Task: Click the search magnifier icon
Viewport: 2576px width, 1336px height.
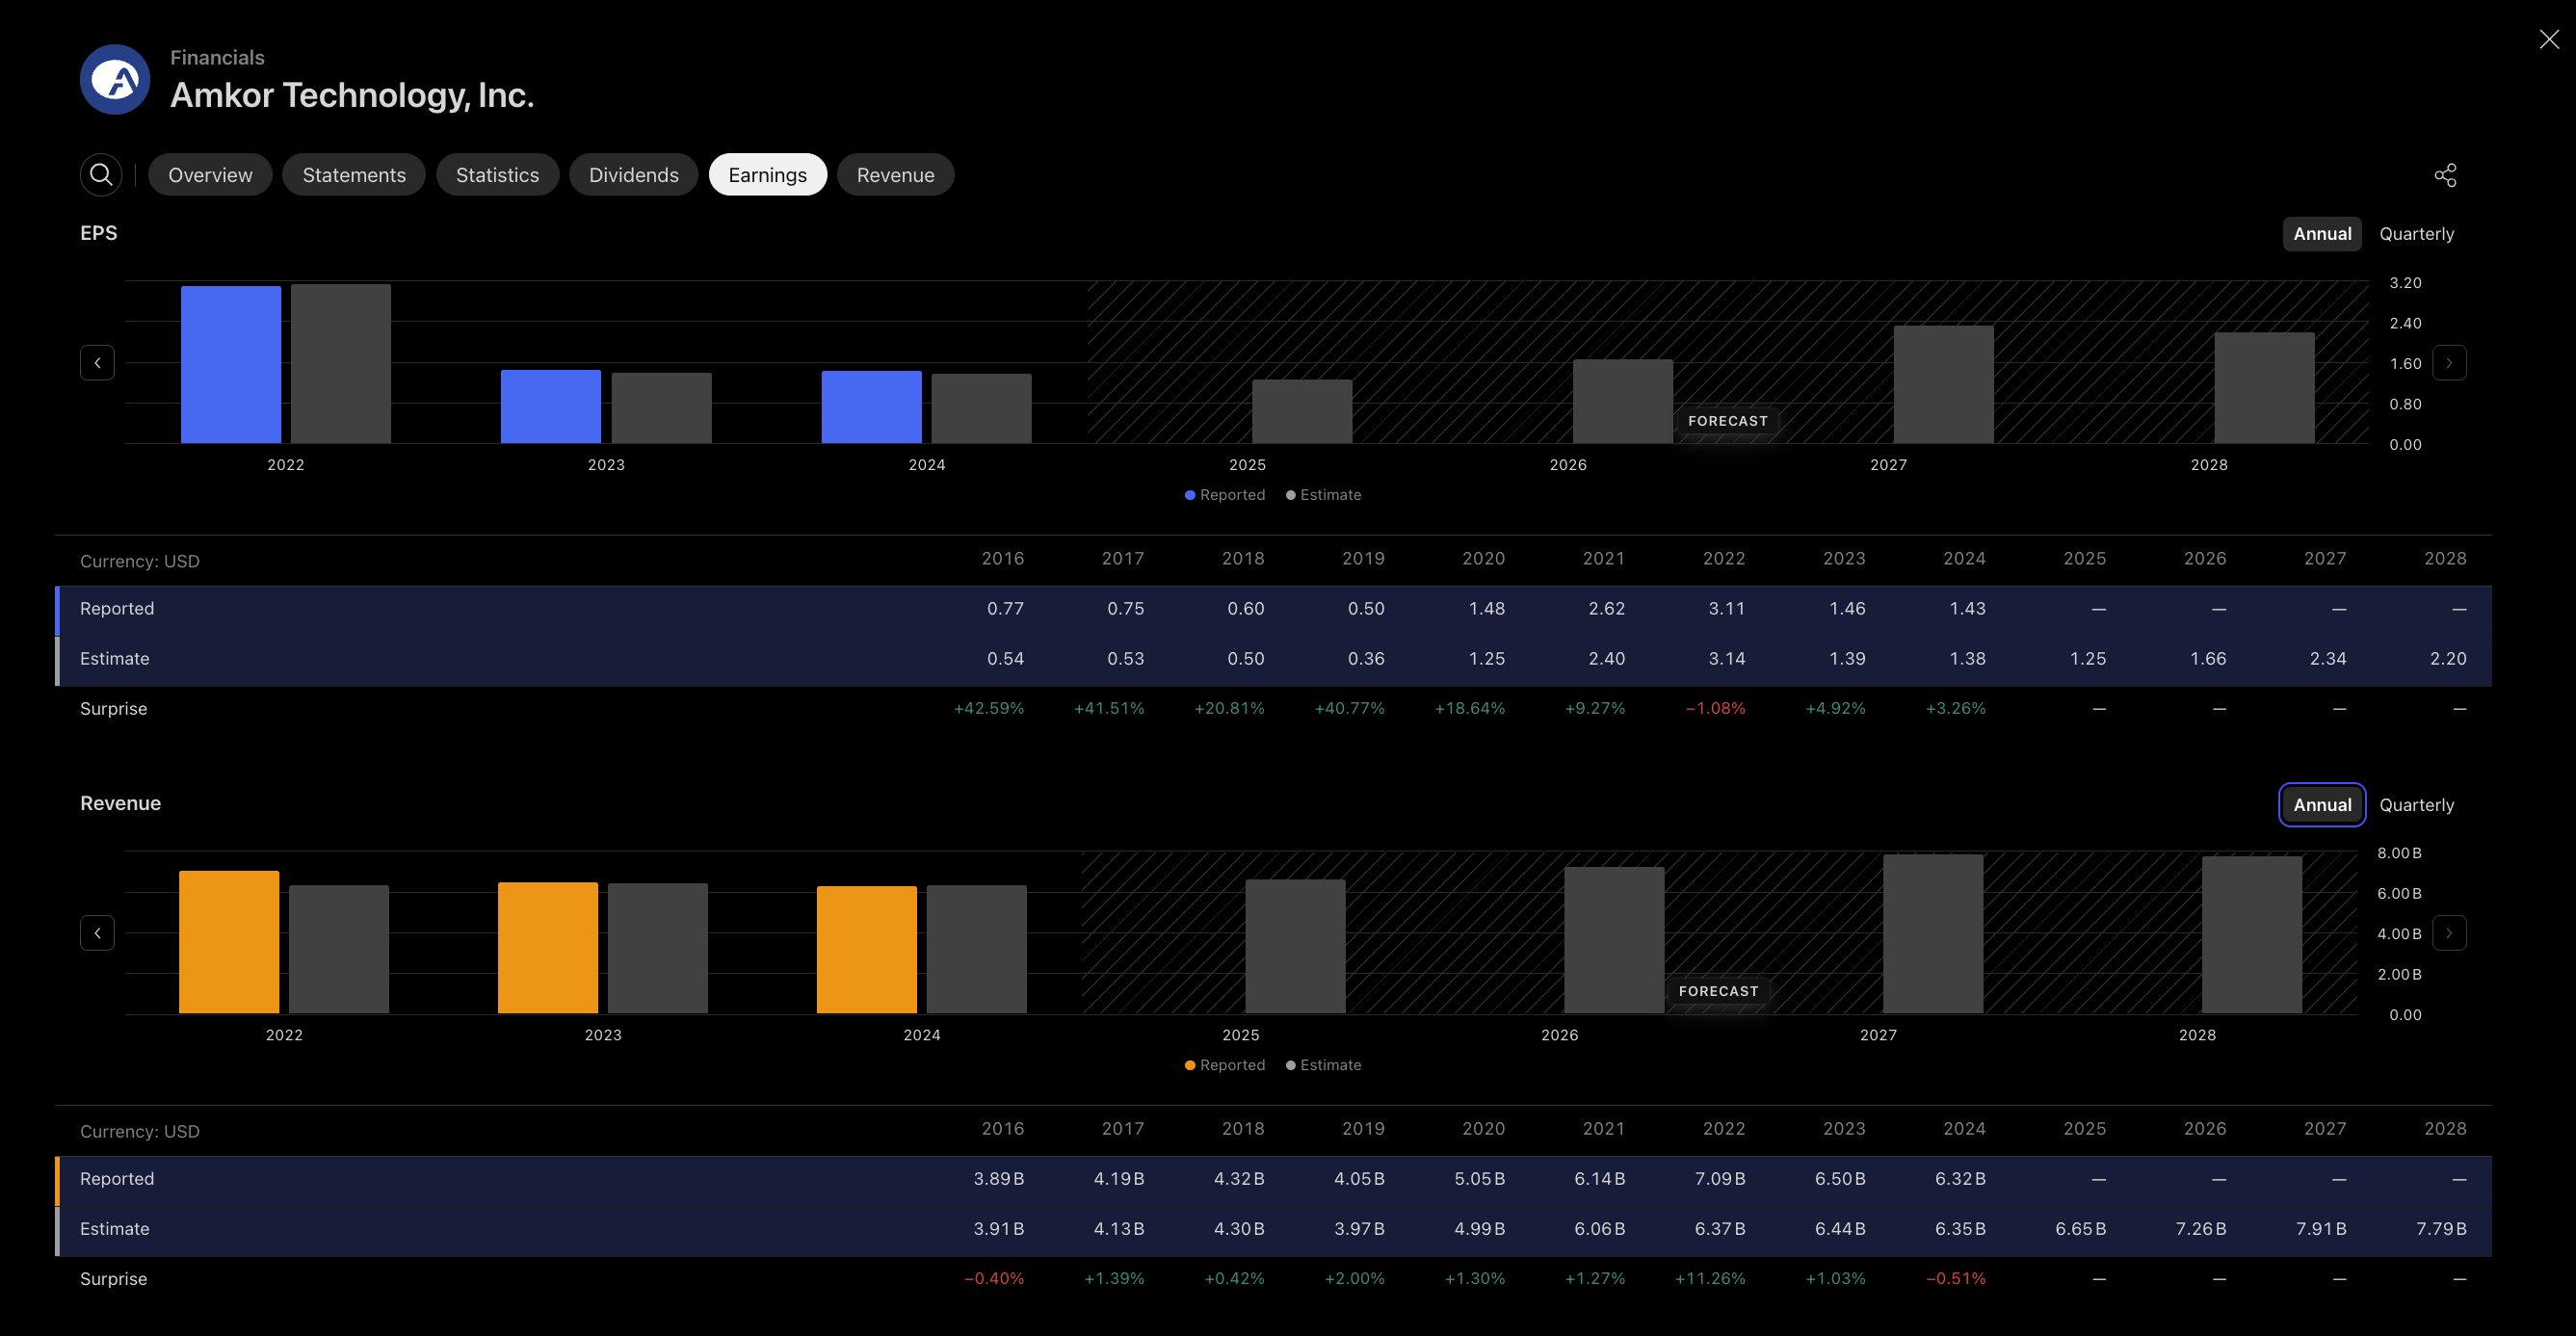Action: [x=101, y=175]
